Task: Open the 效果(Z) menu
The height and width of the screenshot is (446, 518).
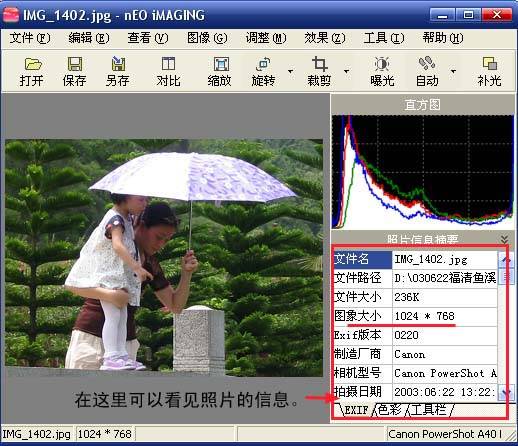Action: 325,38
